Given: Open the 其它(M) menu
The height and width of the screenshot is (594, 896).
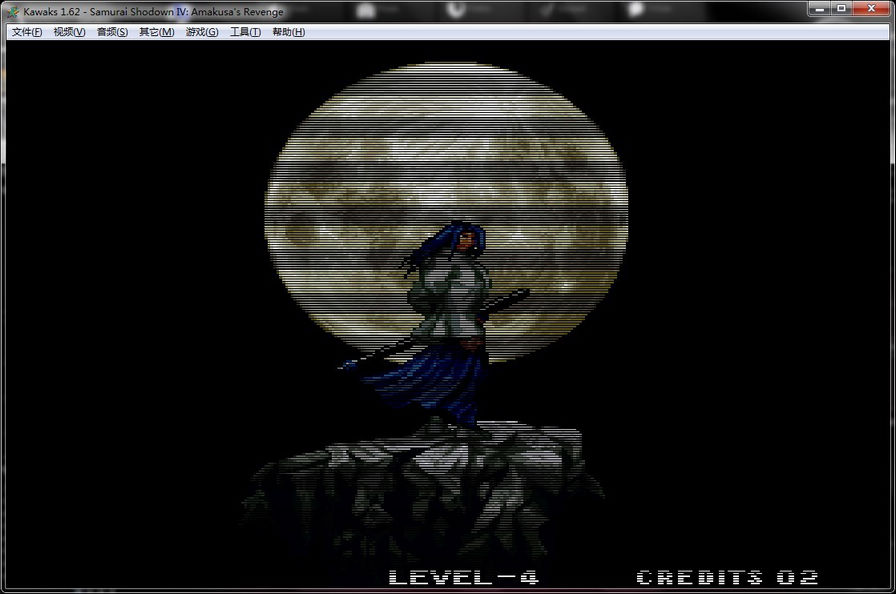Looking at the screenshot, I should click(x=157, y=32).
